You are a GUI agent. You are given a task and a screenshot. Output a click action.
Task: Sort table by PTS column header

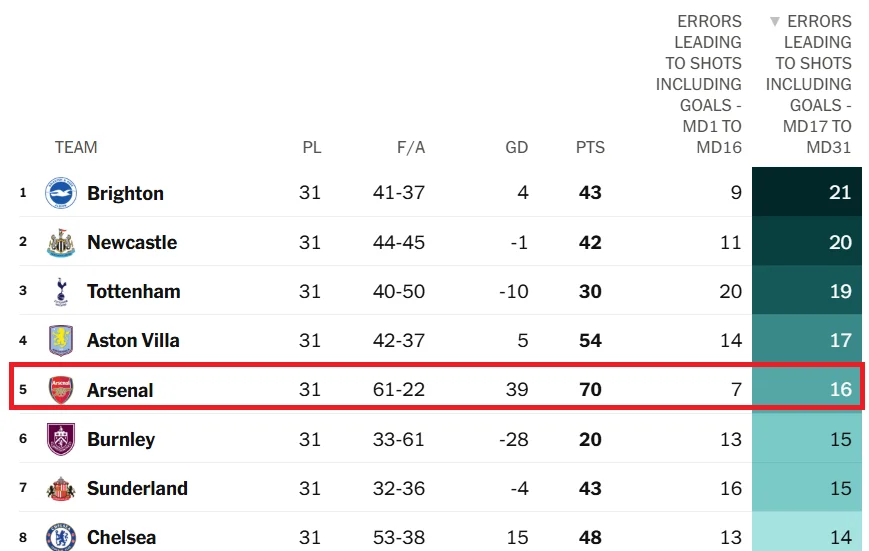click(x=590, y=148)
